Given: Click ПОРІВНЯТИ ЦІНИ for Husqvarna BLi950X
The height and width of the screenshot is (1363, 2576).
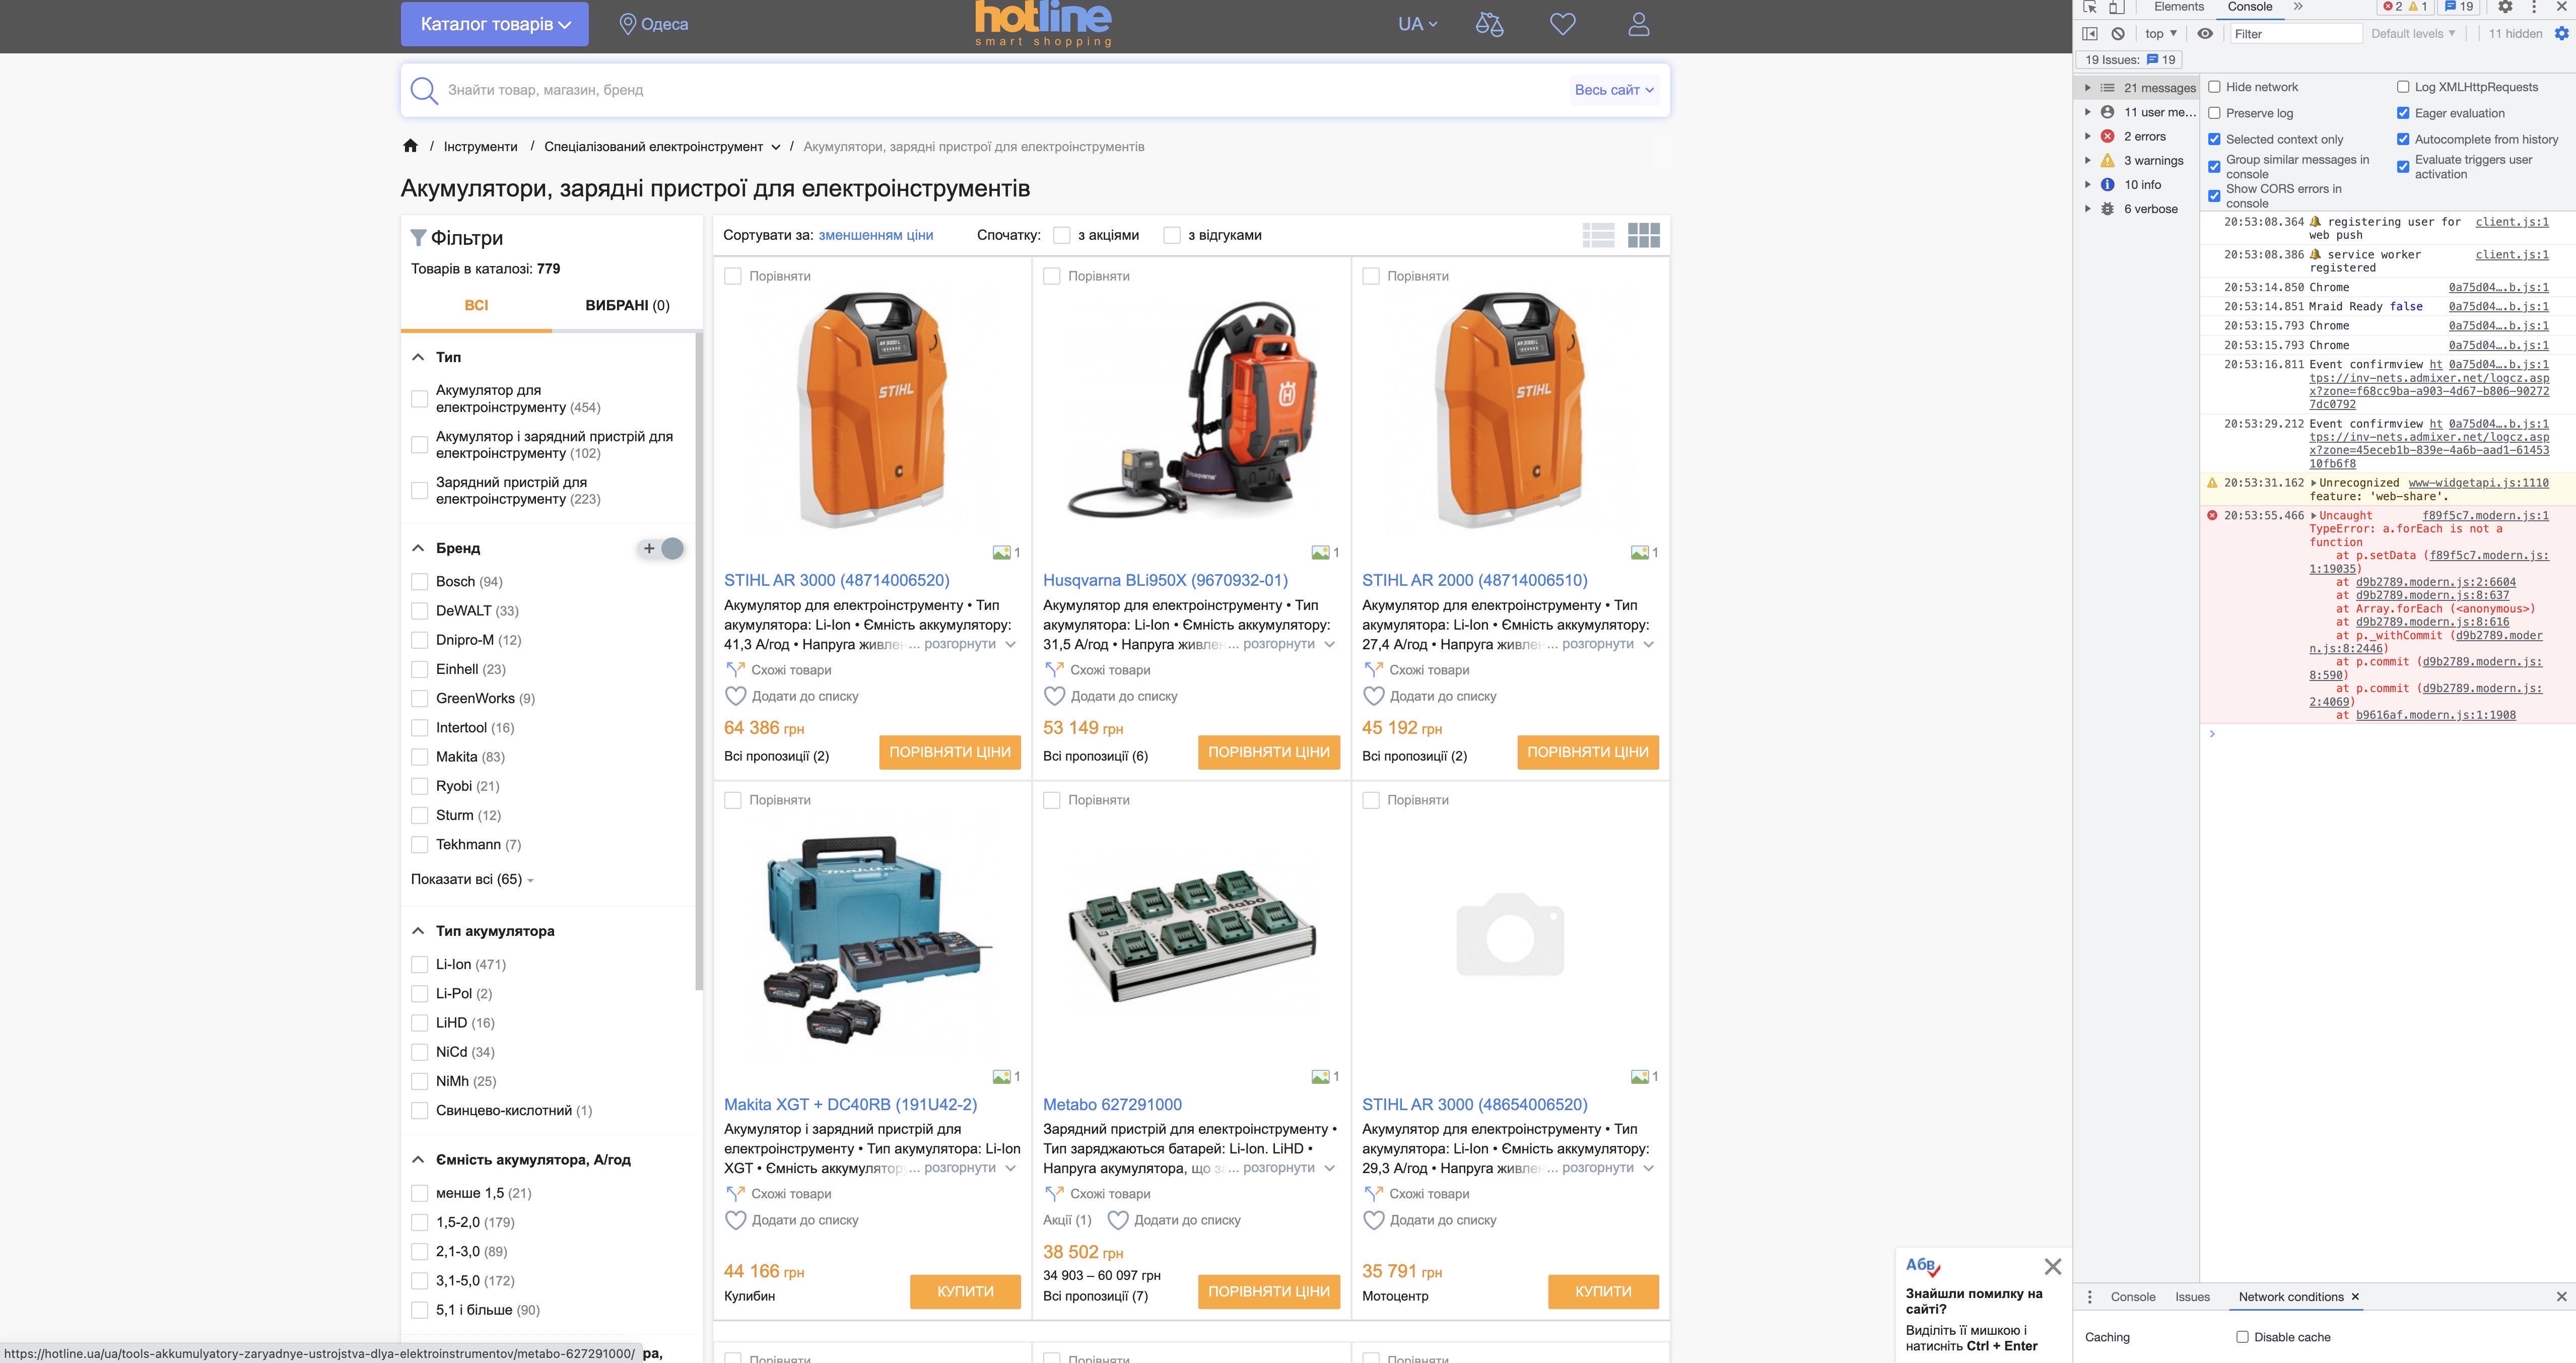Looking at the screenshot, I should (1268, 752).
